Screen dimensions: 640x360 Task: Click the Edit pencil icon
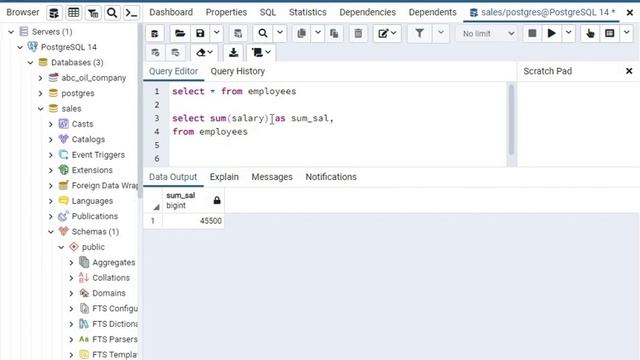[x=387, y=33]
